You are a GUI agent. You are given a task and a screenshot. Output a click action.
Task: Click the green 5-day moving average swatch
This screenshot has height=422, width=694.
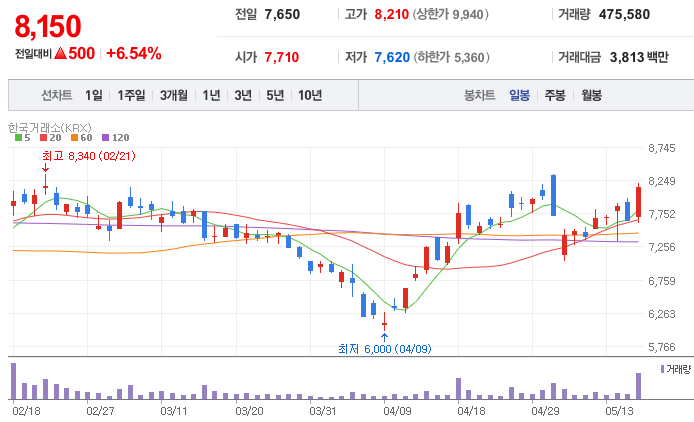coord(18,138)
